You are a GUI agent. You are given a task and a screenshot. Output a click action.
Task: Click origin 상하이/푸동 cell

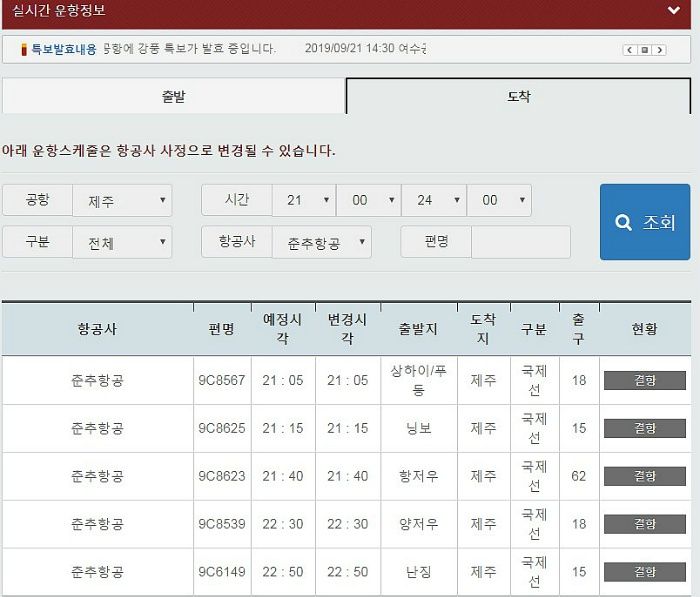click(x=418, y=380)
